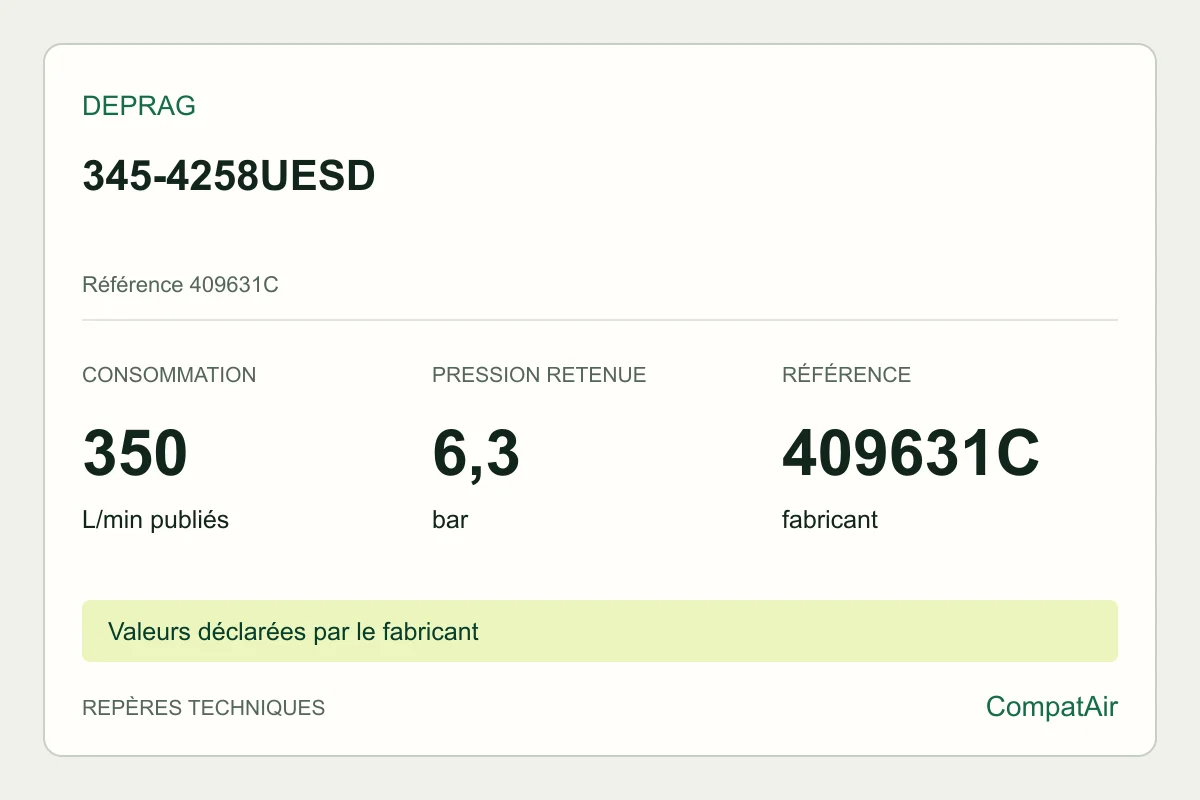The width and height of the screenshot is (1200, 800).
Task: Click the DEPRAG brand label
Action: (x=139, y=106)
